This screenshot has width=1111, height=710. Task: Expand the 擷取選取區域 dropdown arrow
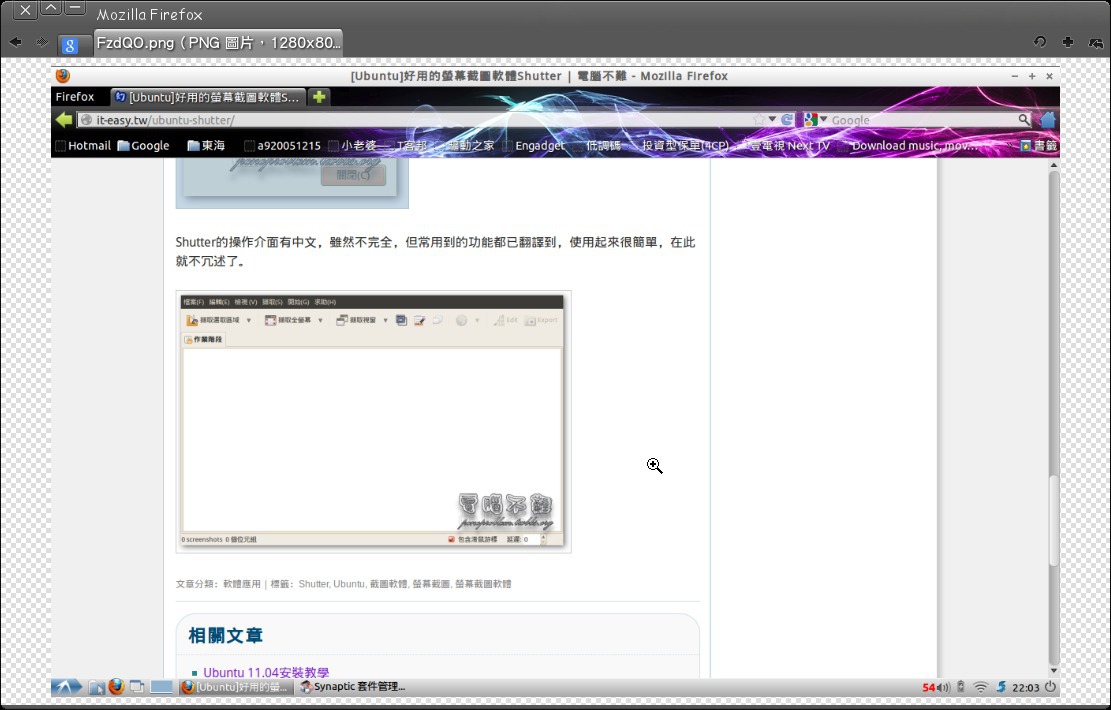click(x=249, y=321)
